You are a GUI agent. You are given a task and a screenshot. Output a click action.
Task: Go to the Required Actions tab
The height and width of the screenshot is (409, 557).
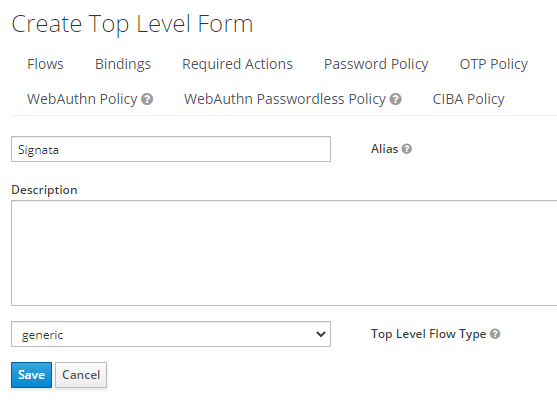(237, 64)
